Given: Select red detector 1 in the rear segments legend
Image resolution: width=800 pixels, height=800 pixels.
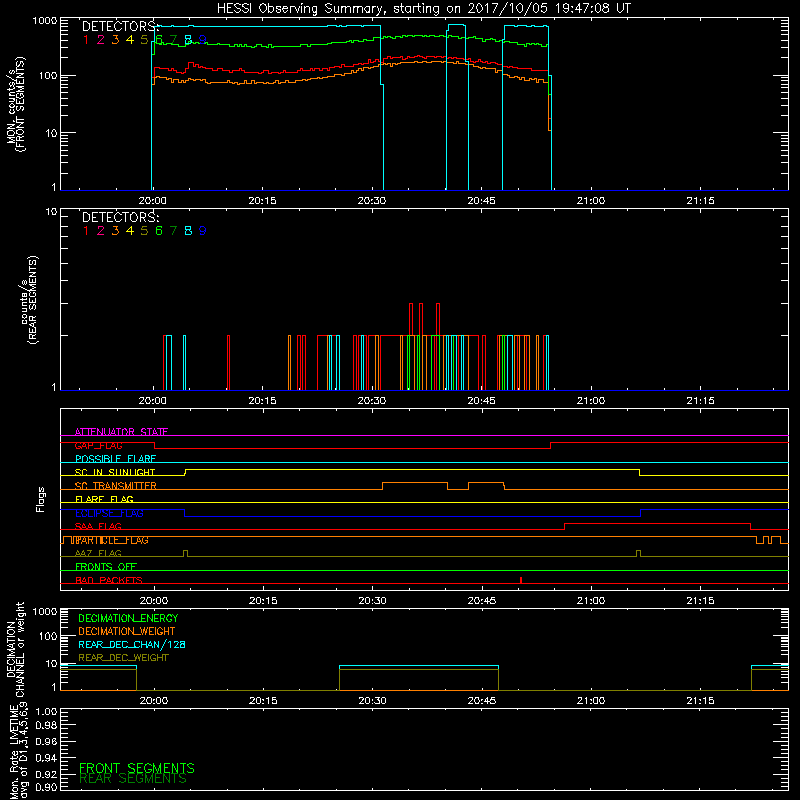Looking at the screenshot, I should click(86, 231).
